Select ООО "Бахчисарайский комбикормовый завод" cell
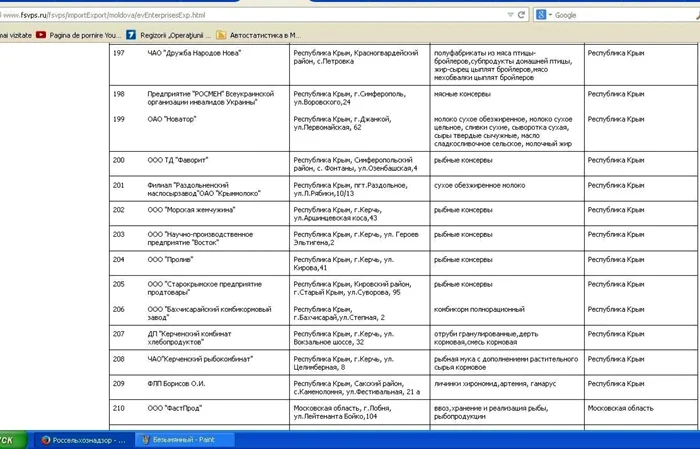This screenshot has height=449, width=700. (209, 313)
